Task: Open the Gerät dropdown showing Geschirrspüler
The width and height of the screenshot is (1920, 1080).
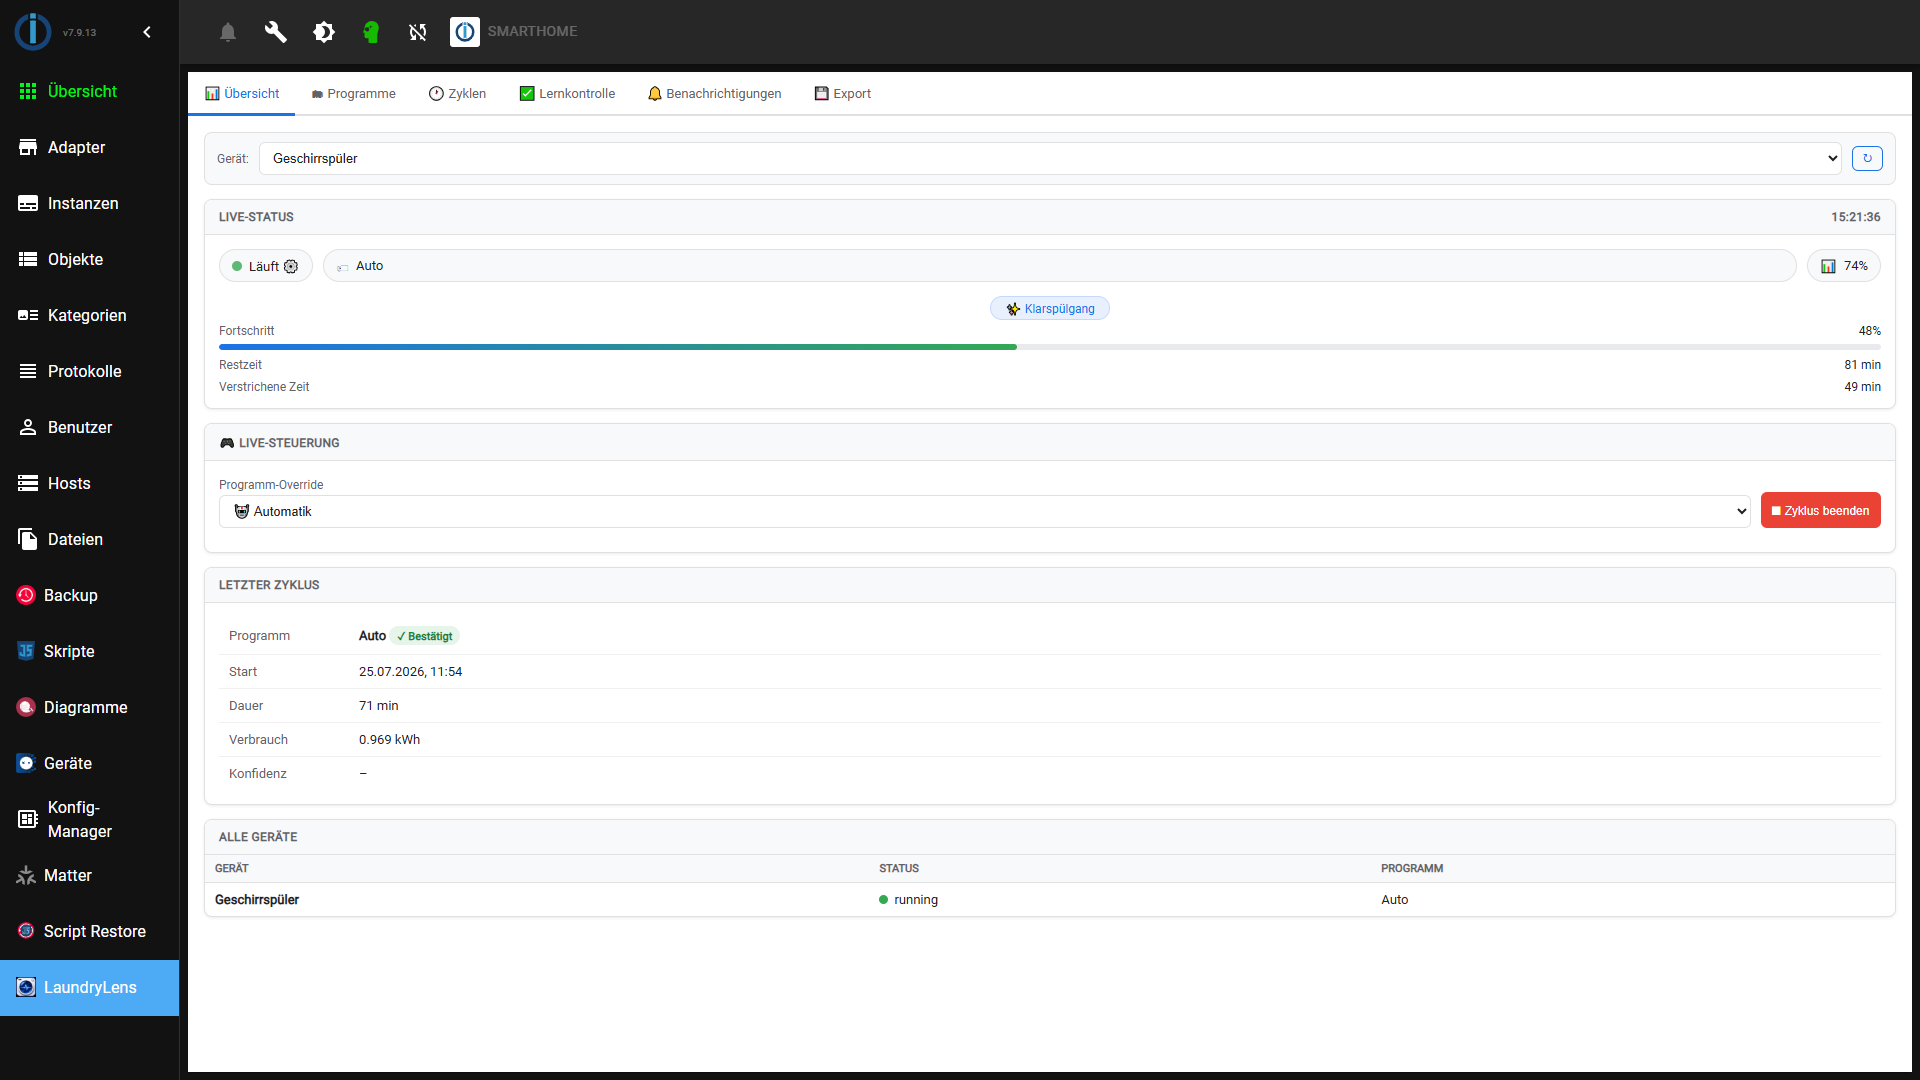Action: 1050,158
